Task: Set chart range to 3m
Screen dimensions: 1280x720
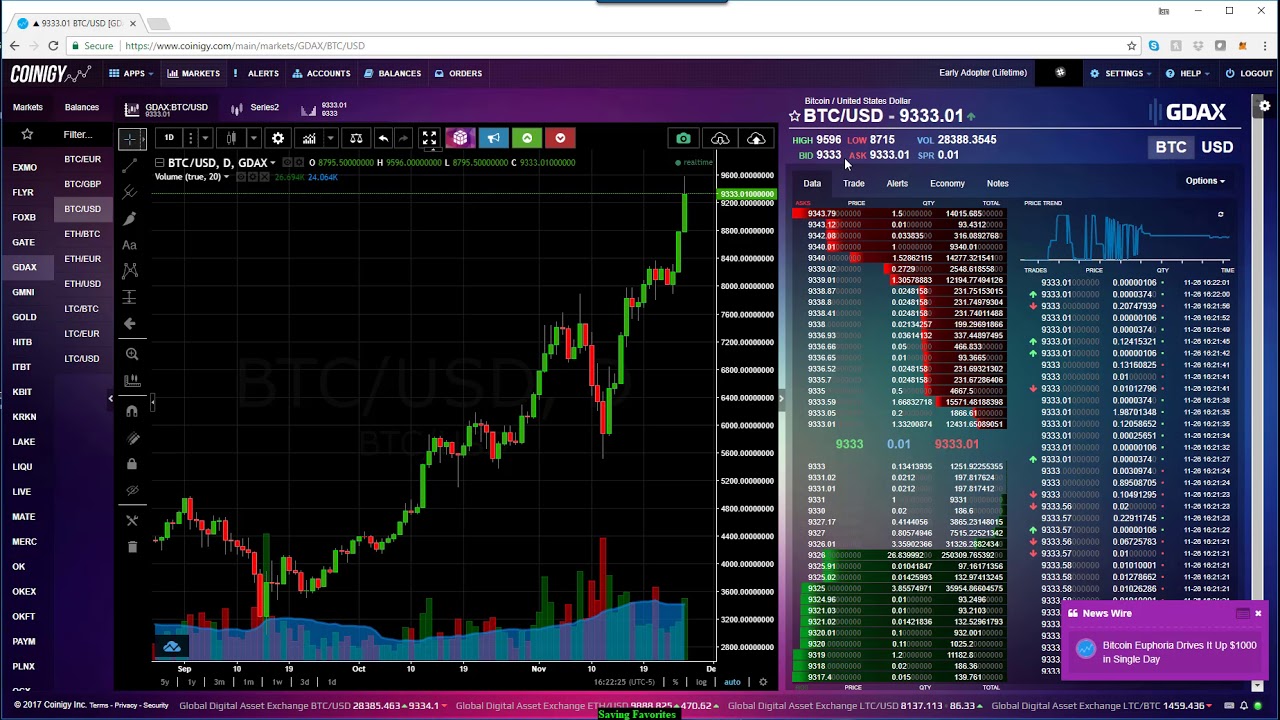Action: 219,682
